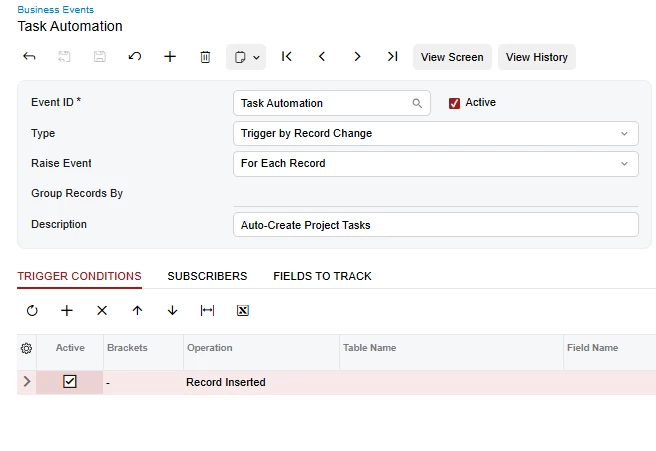The width and height of the screenshot is (656, 451).
Task: Move the condition row down
Action: tap(172, 310)
